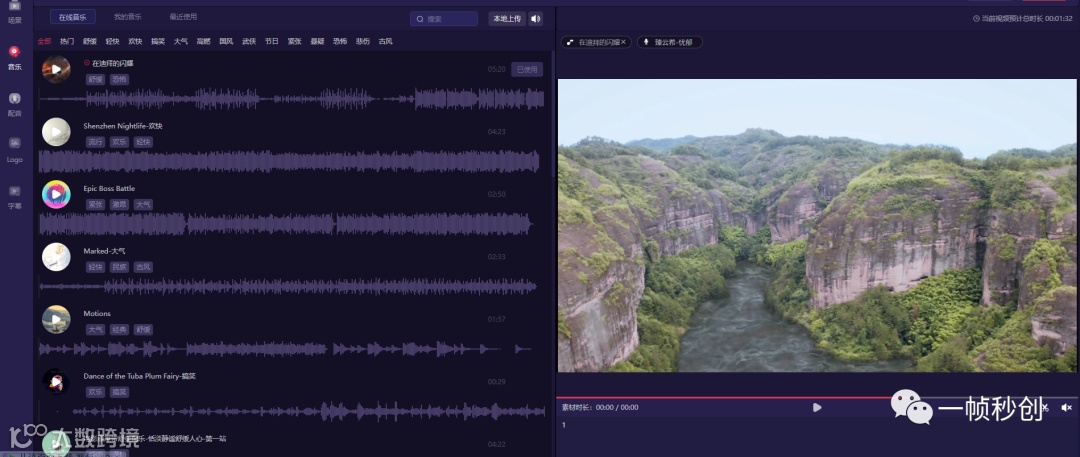Seek within Motions waveform
1080x457 pixels.
286,349
